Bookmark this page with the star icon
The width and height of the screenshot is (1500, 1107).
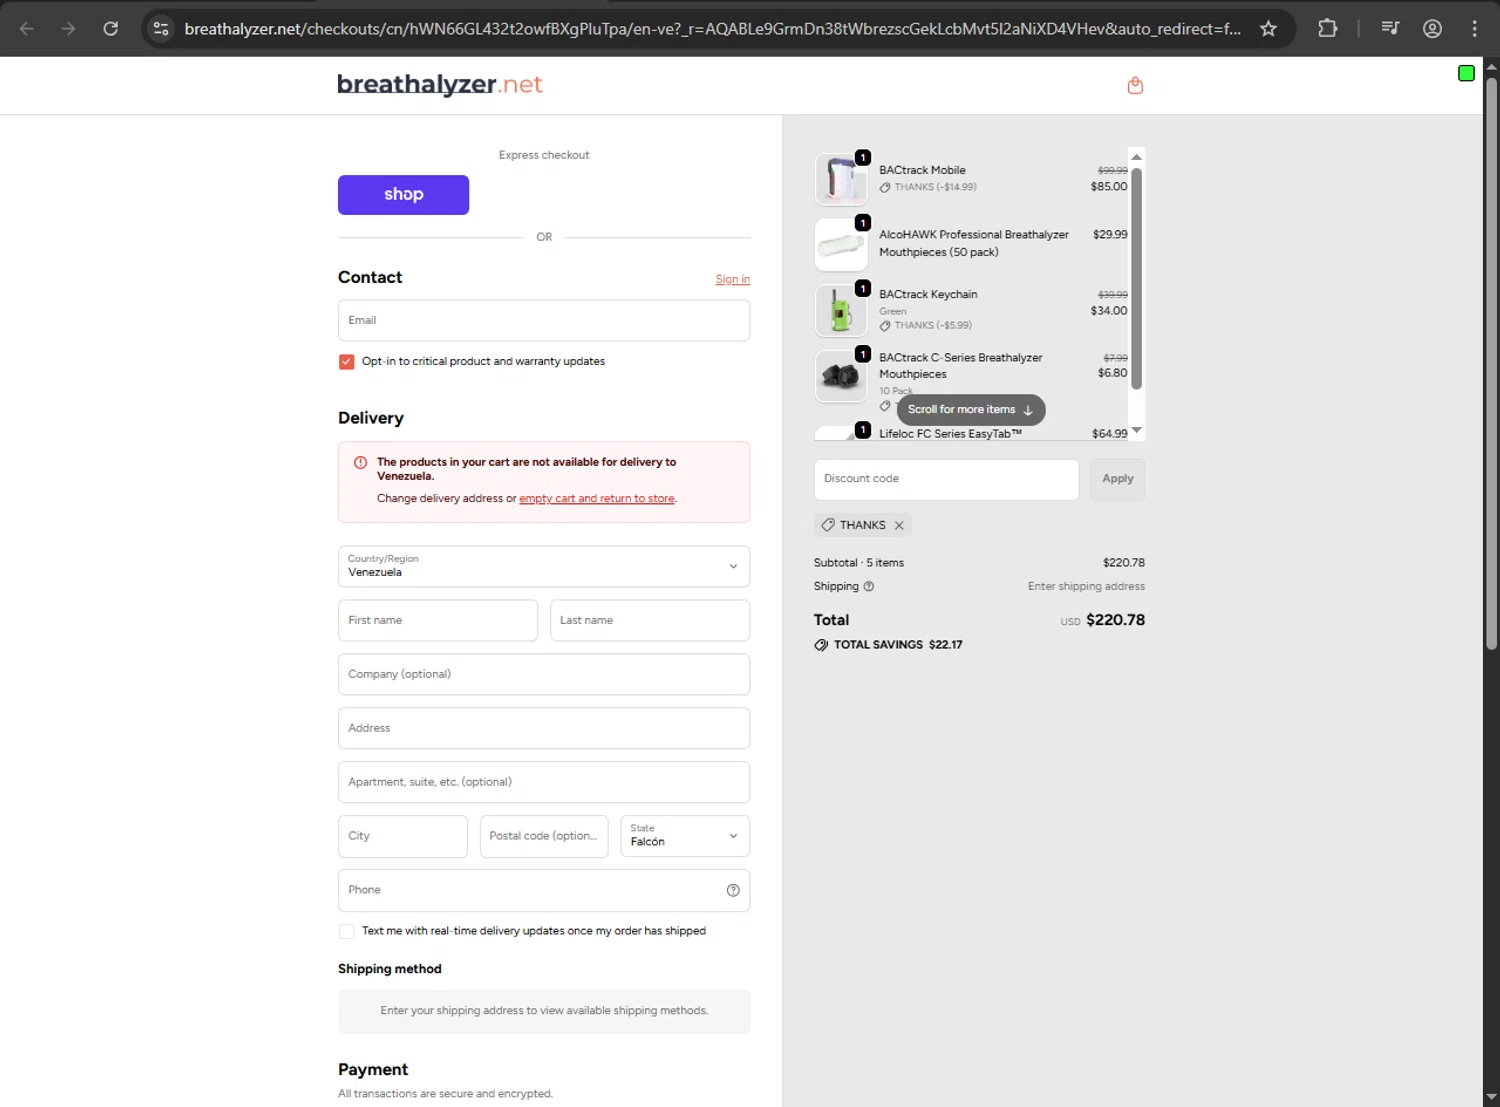(x=1268, y=29)
